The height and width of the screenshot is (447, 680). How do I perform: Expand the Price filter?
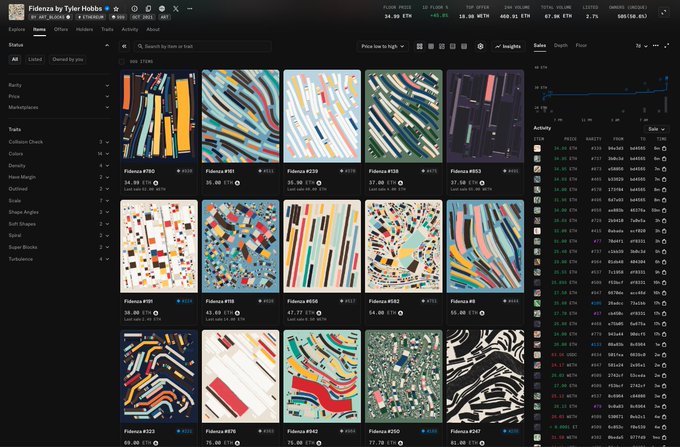[x=59, y=96]
